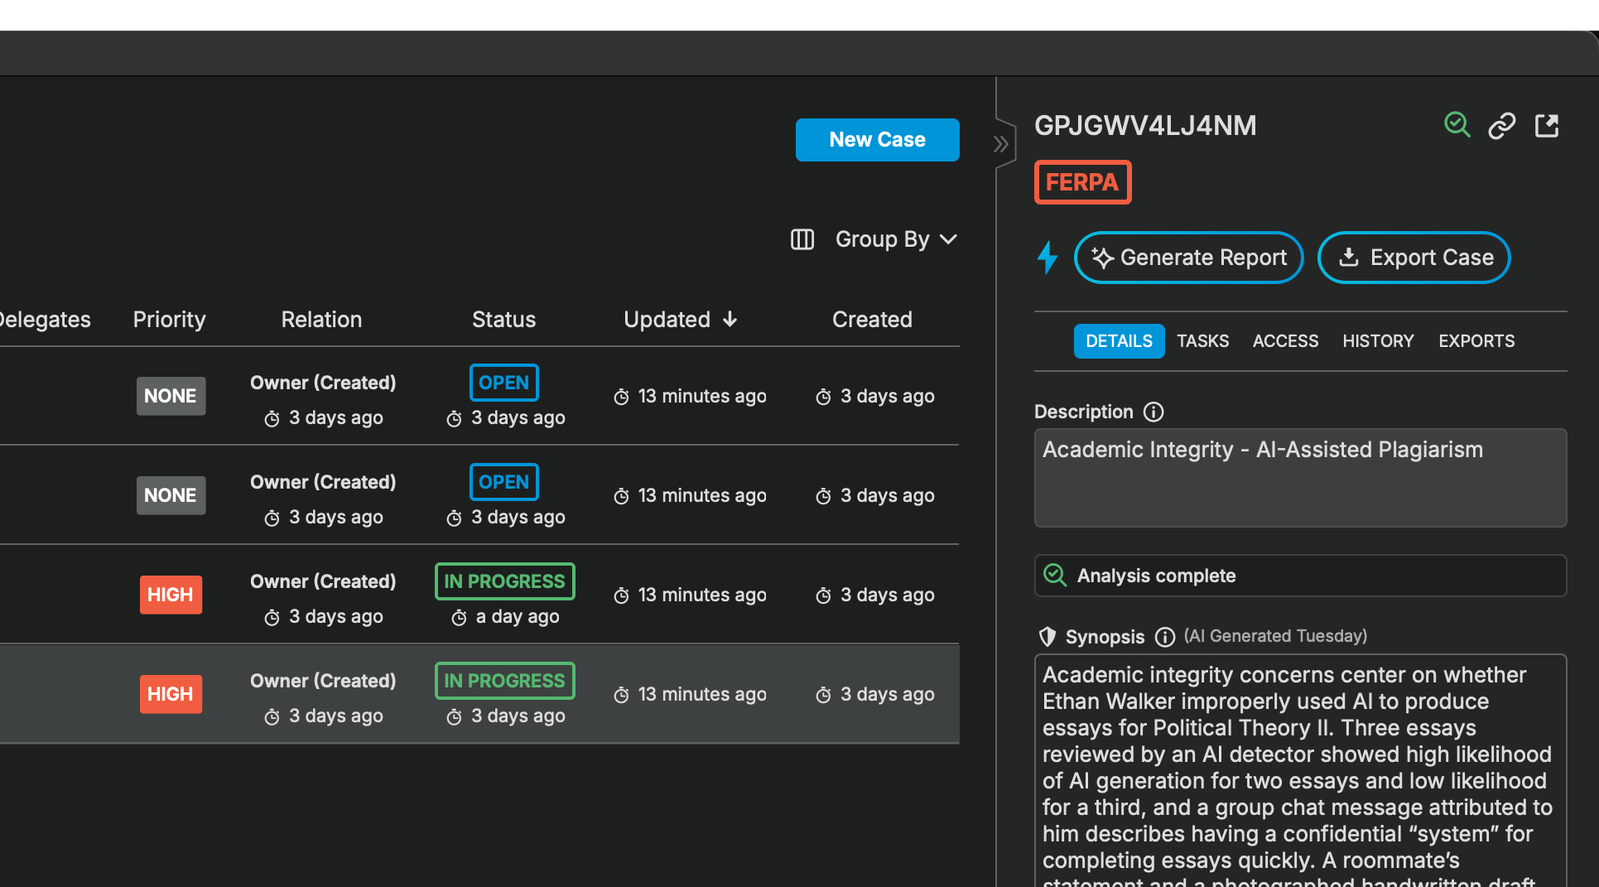Click the Analysis complete status bar
1599x887 pixels.
point(1300,576)
